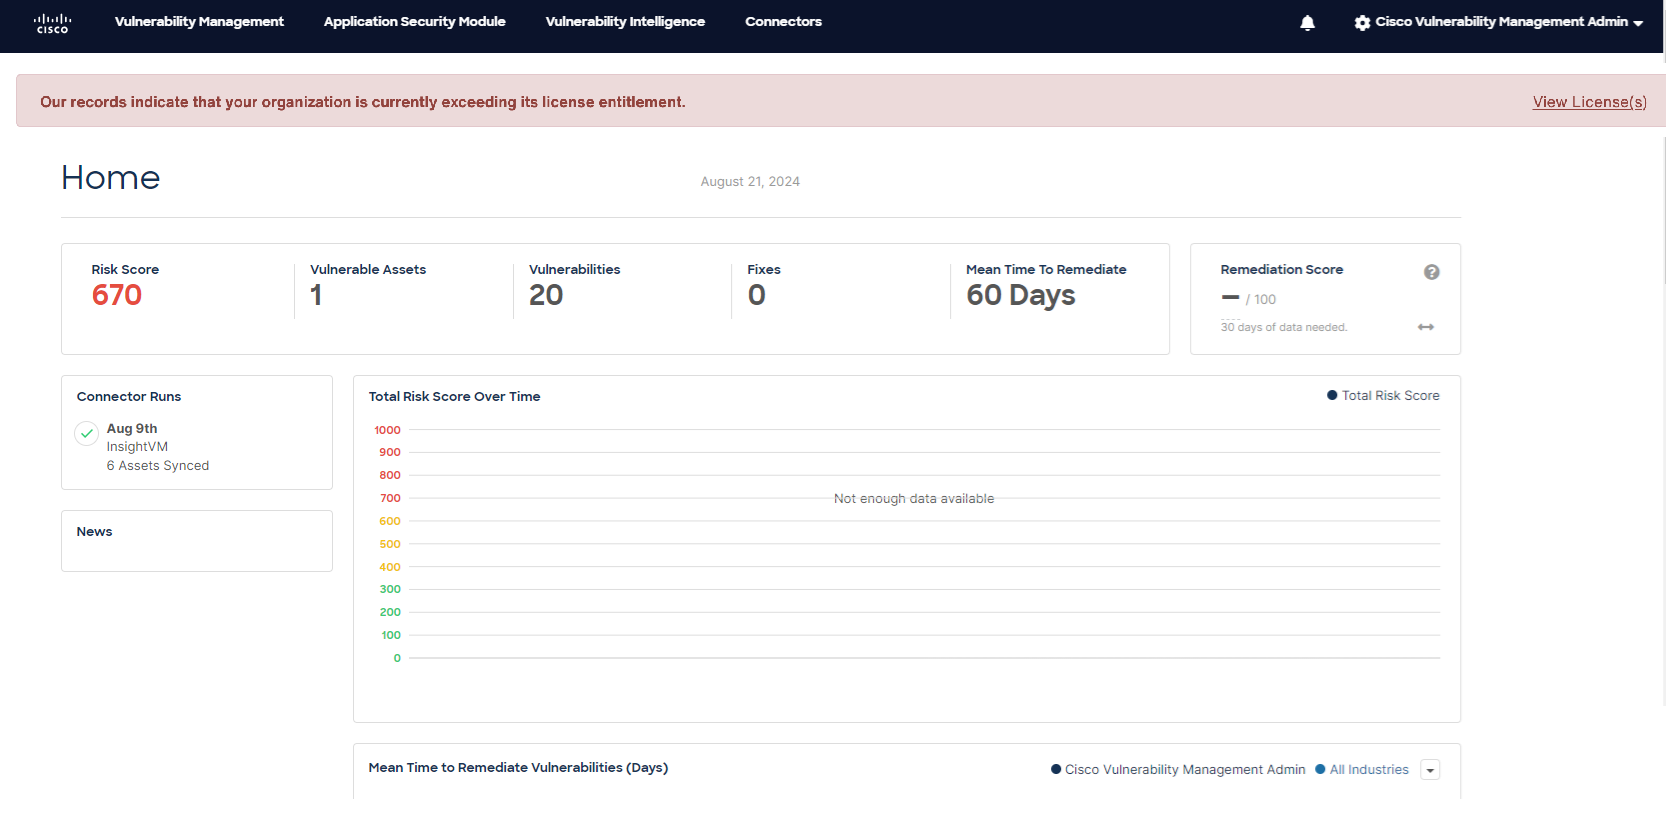1666x821 pixels.
Task: Click the InsightVM connector name
Action: (137, 447)
